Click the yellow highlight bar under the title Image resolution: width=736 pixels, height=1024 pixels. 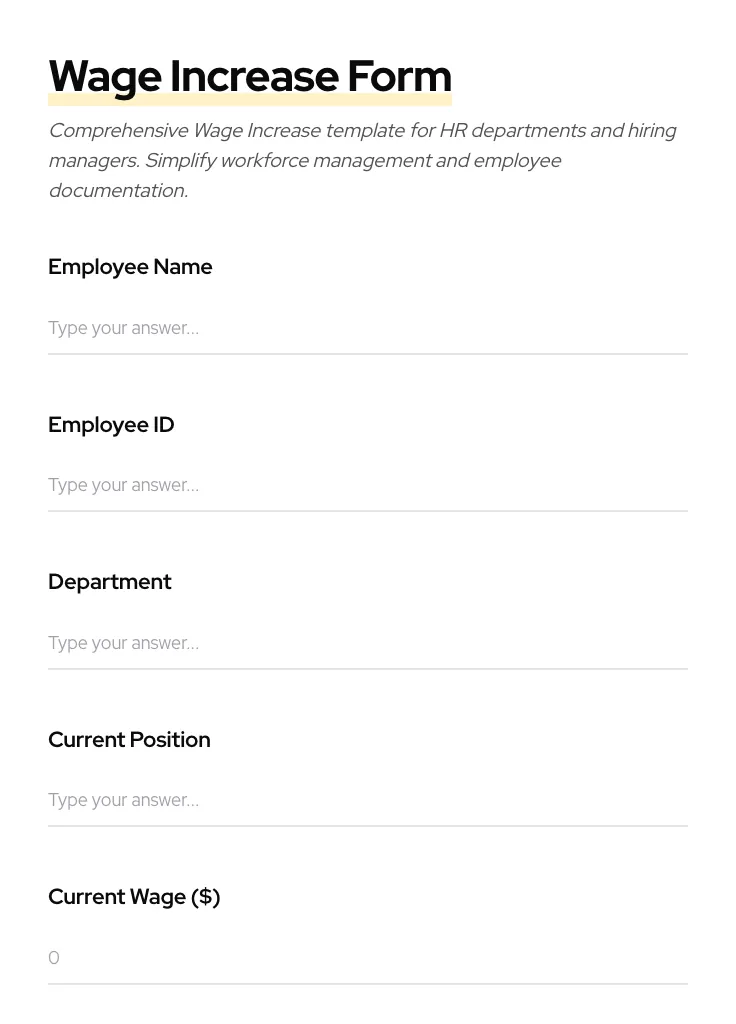pyautogui.click(x=250, y=101)
